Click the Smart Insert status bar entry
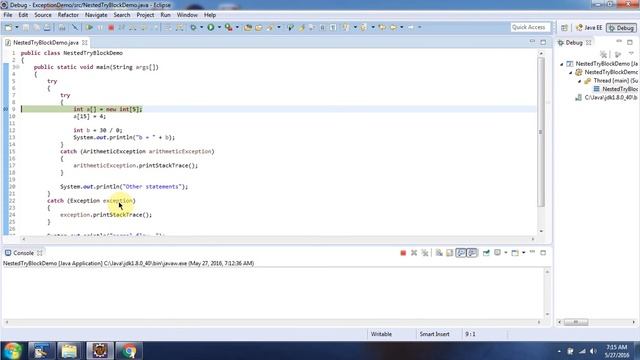Viewport: 640px width, 360px height. click(434, 334)
